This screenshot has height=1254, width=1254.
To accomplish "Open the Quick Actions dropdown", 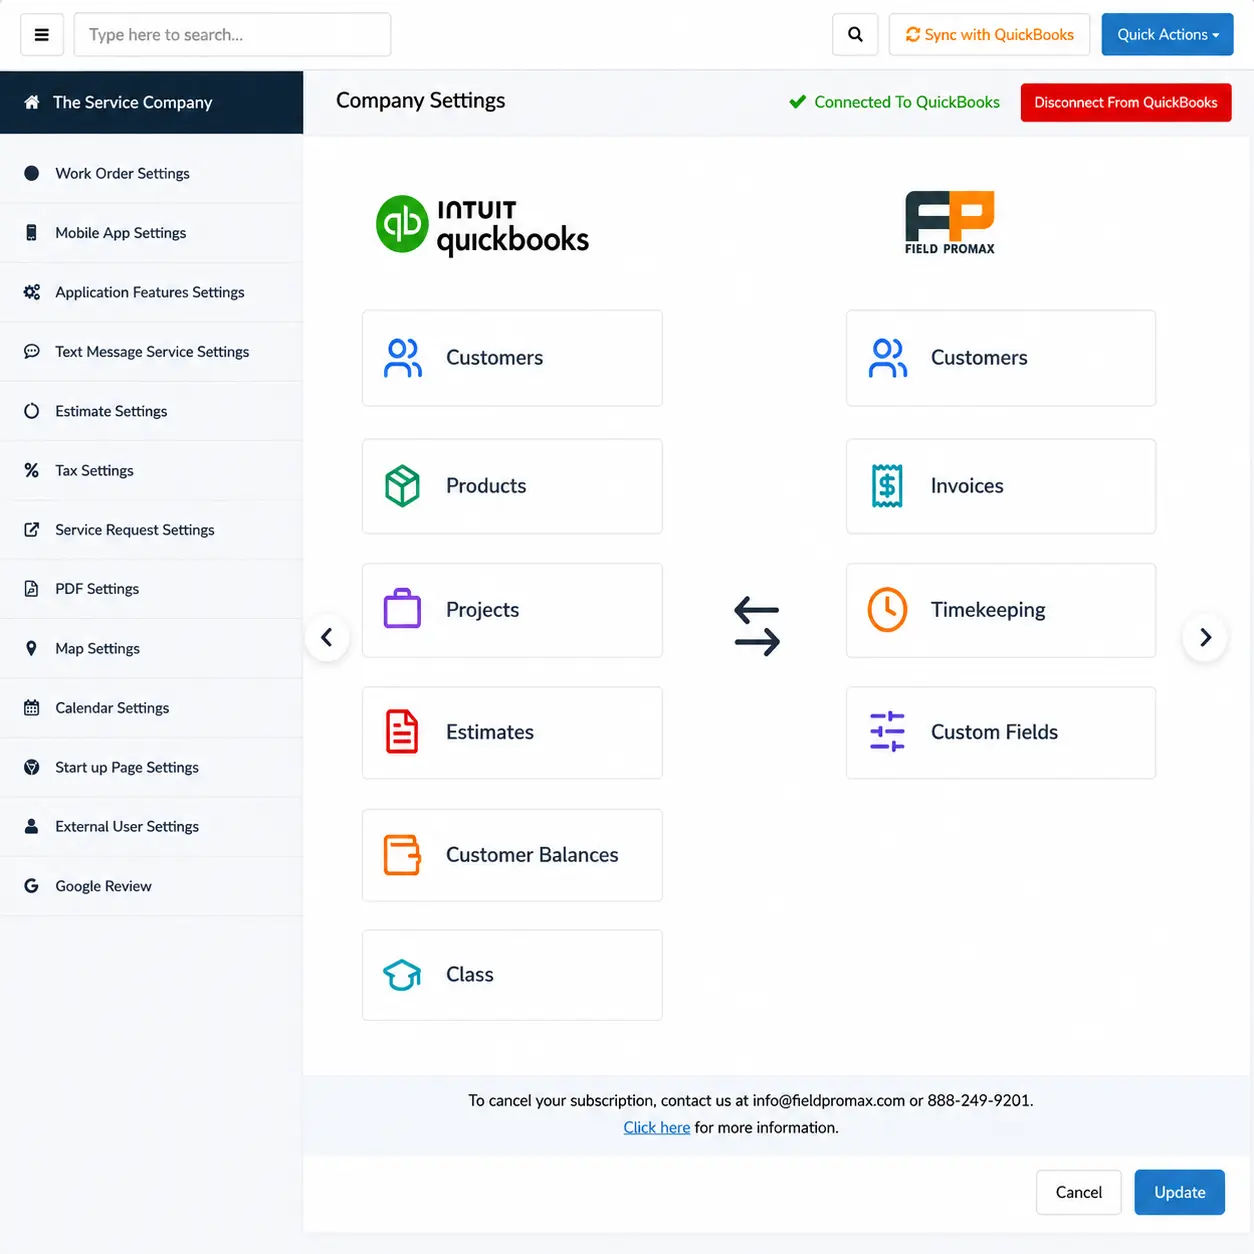I will point(1167,35).
